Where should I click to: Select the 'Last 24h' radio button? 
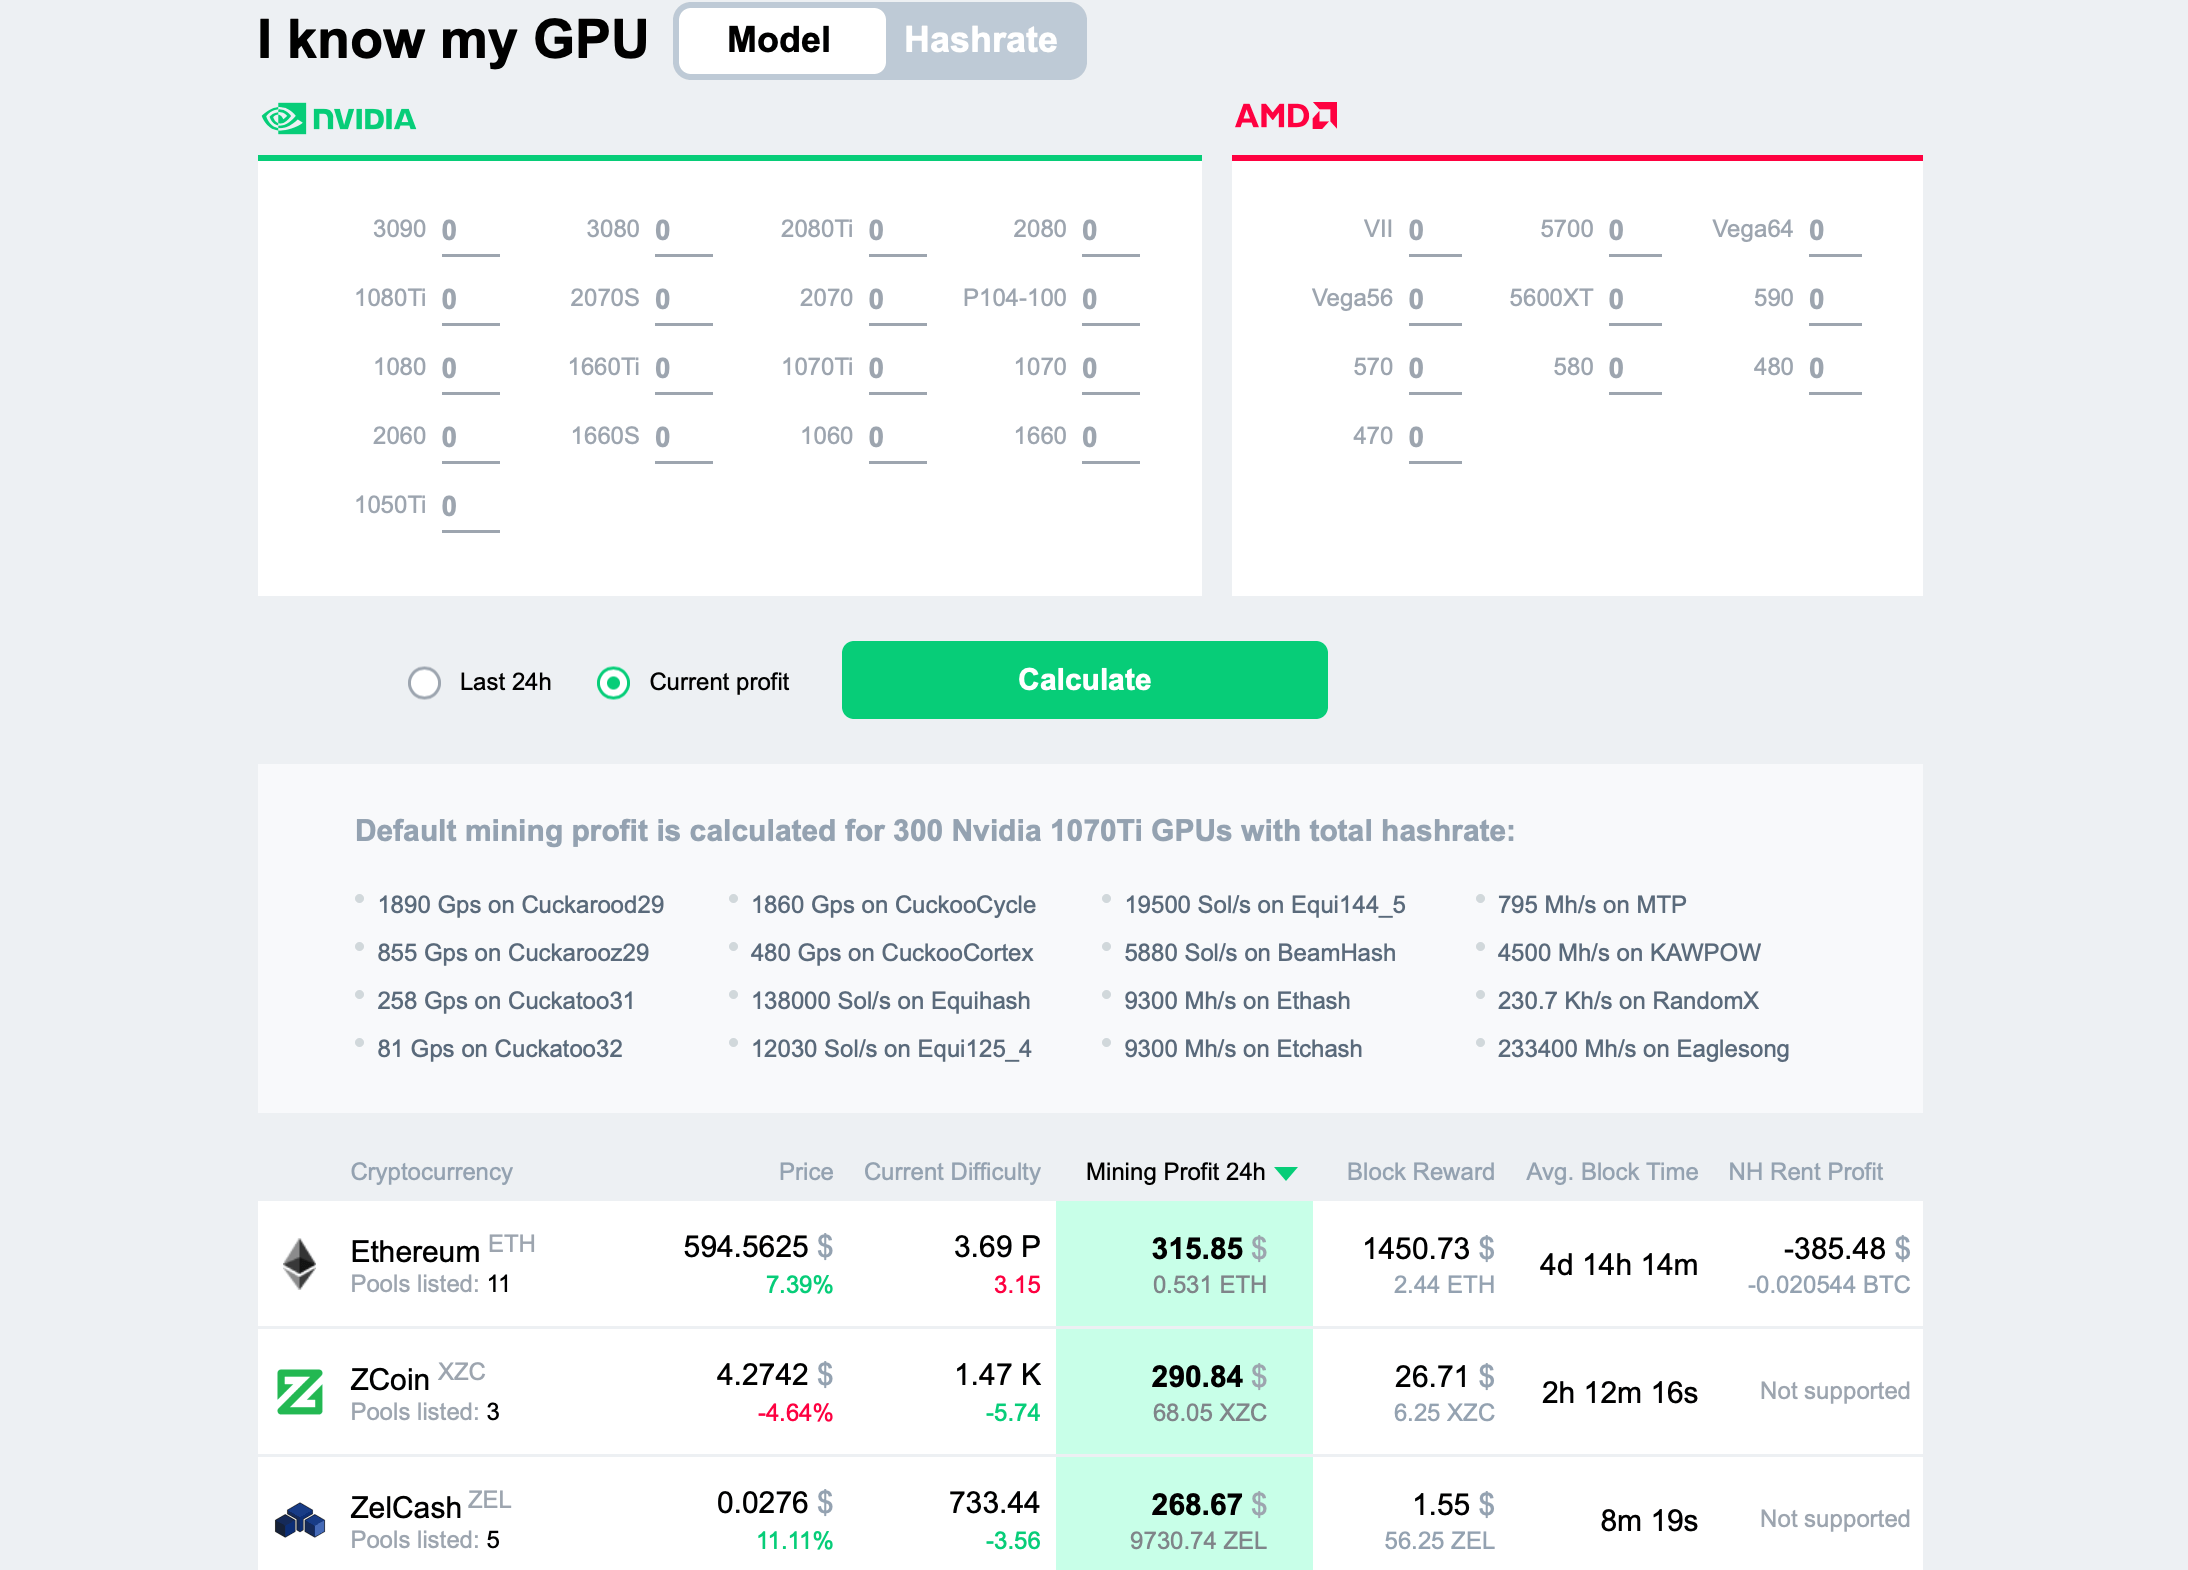point(423,680)
